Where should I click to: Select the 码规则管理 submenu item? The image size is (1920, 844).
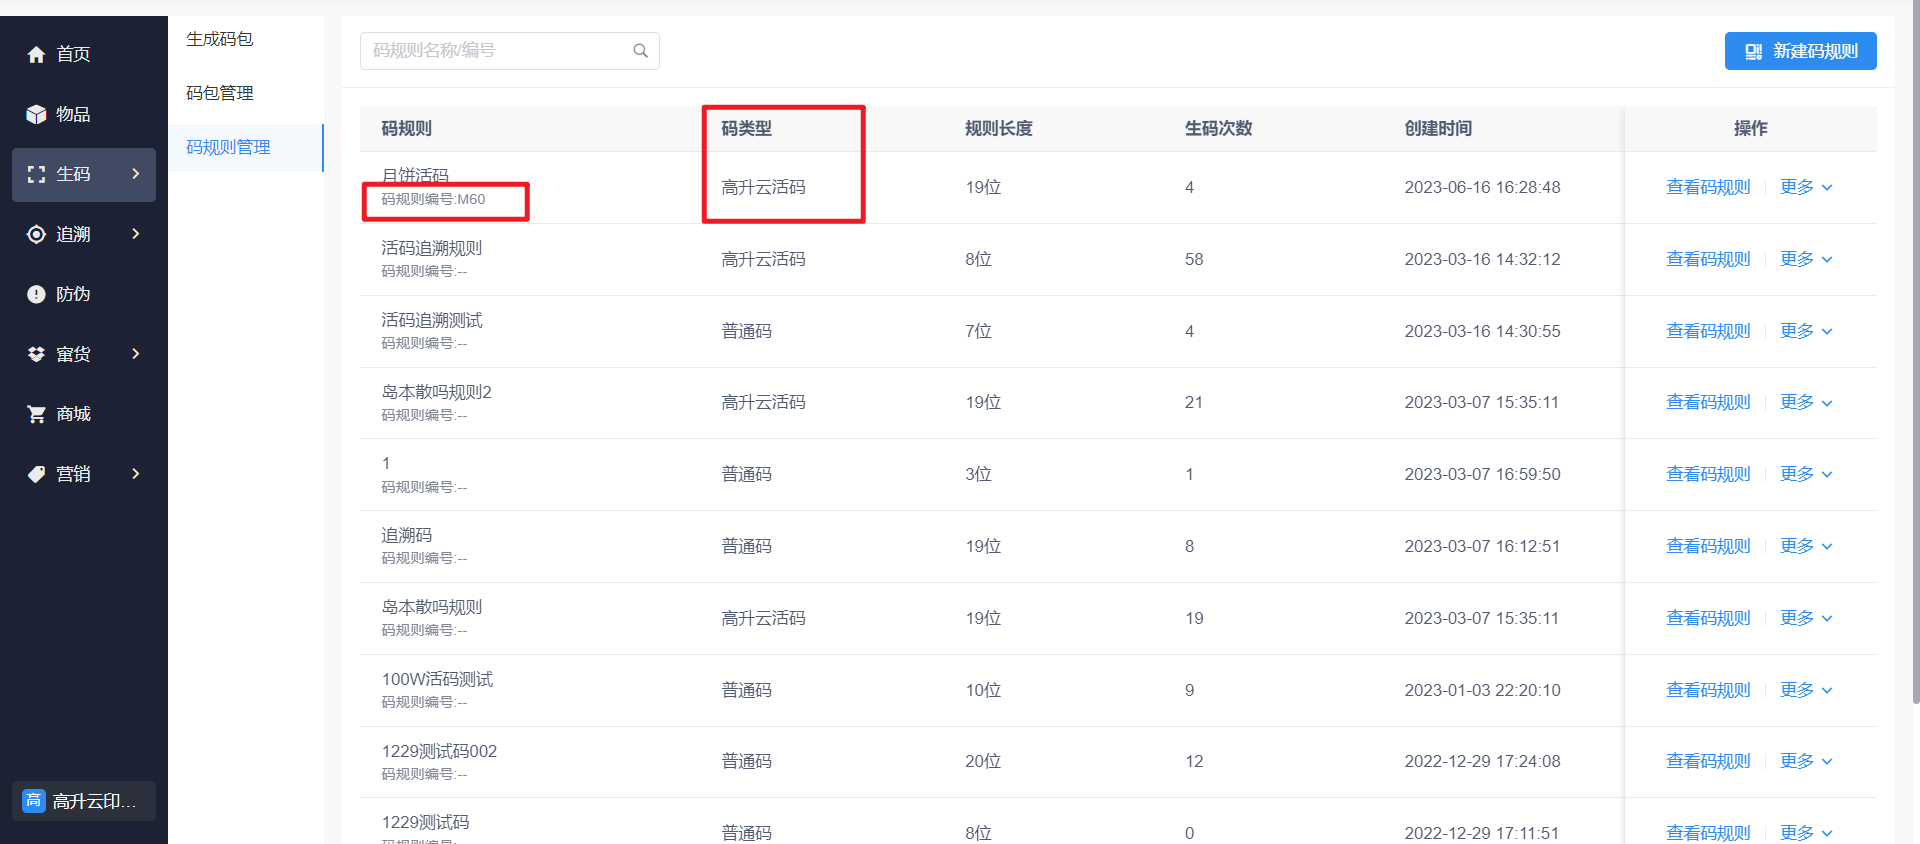click(x=245, y=147)
